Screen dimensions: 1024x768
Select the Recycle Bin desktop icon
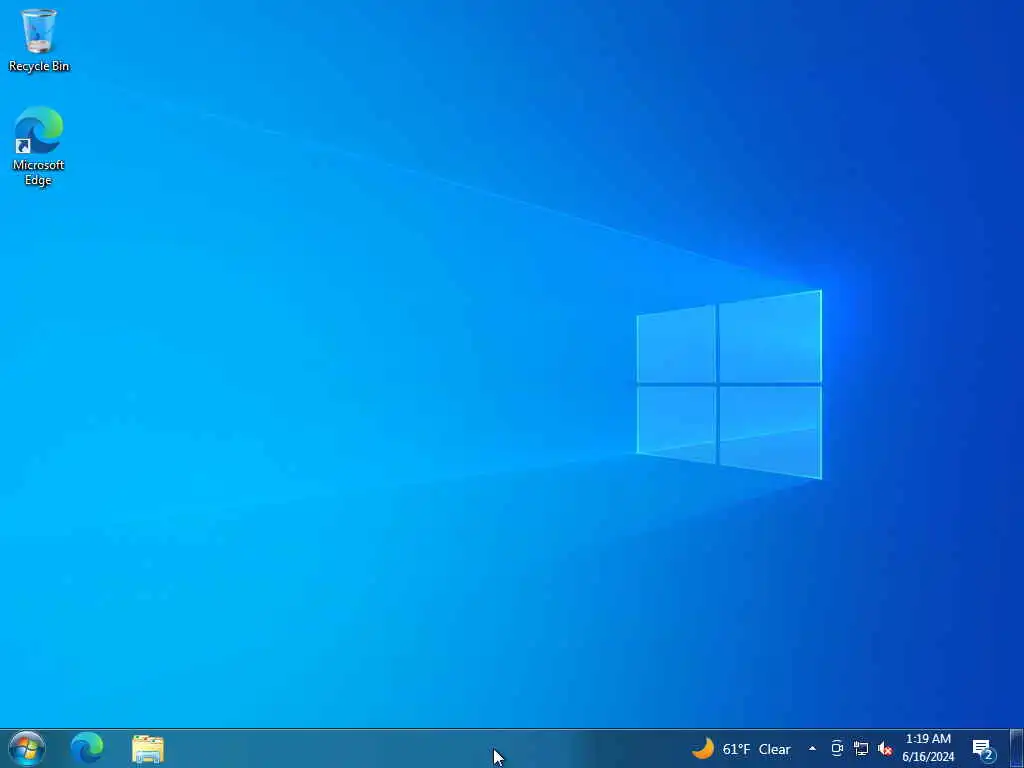click(x=39, y=39)
